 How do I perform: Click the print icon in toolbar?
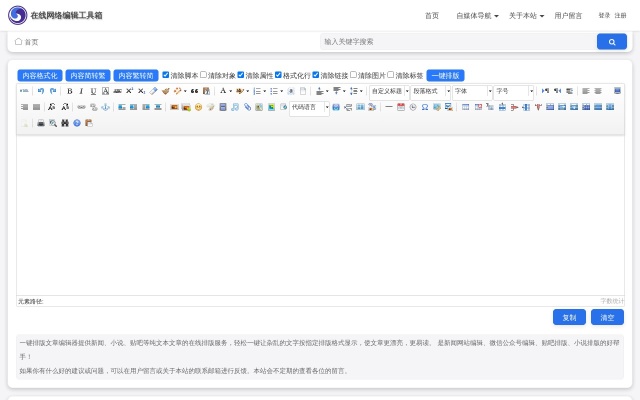pos(41,123)
